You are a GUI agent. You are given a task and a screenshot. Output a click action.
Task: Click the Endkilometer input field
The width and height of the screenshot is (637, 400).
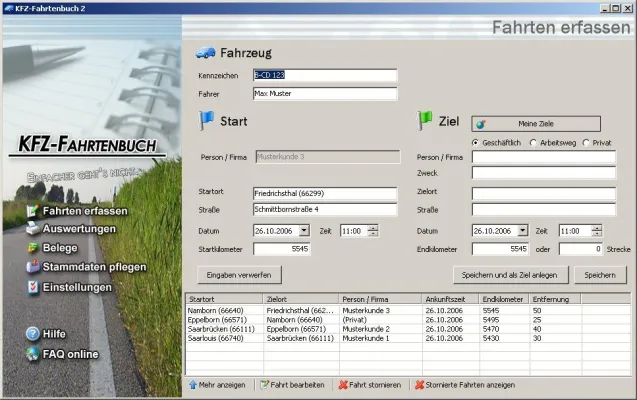point(500,249)
